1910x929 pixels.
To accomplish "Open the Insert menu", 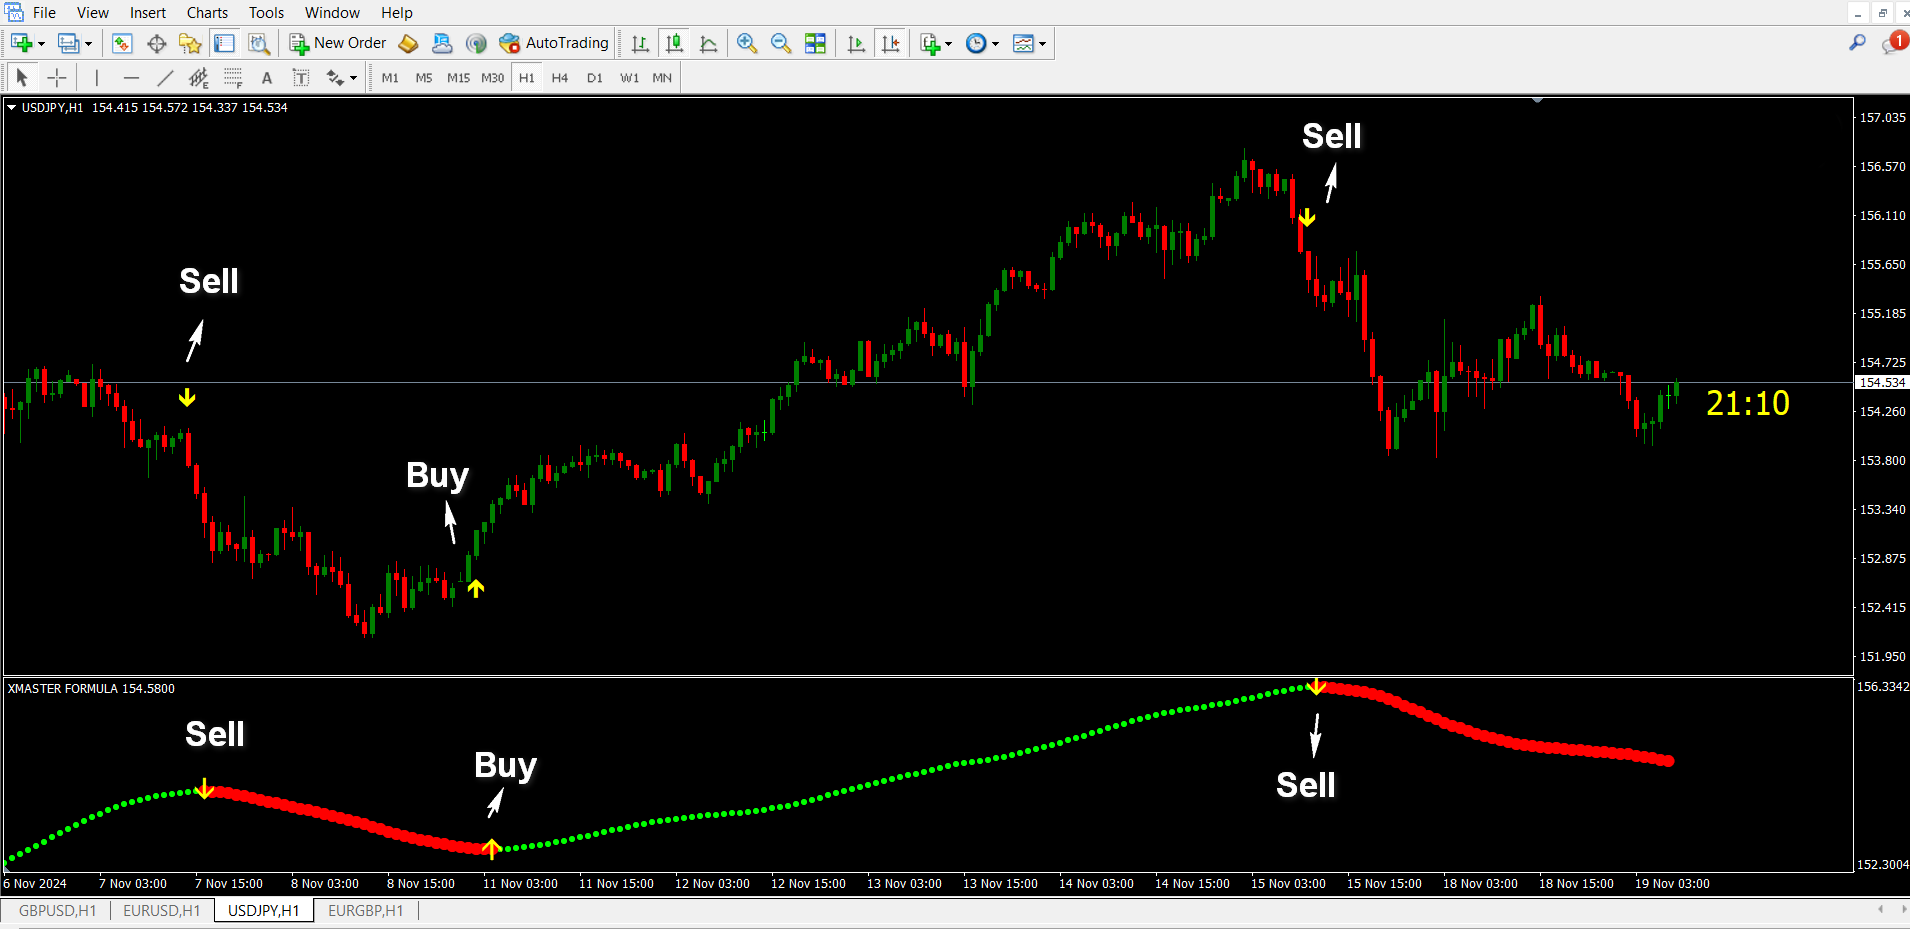I will click(148, 13).
